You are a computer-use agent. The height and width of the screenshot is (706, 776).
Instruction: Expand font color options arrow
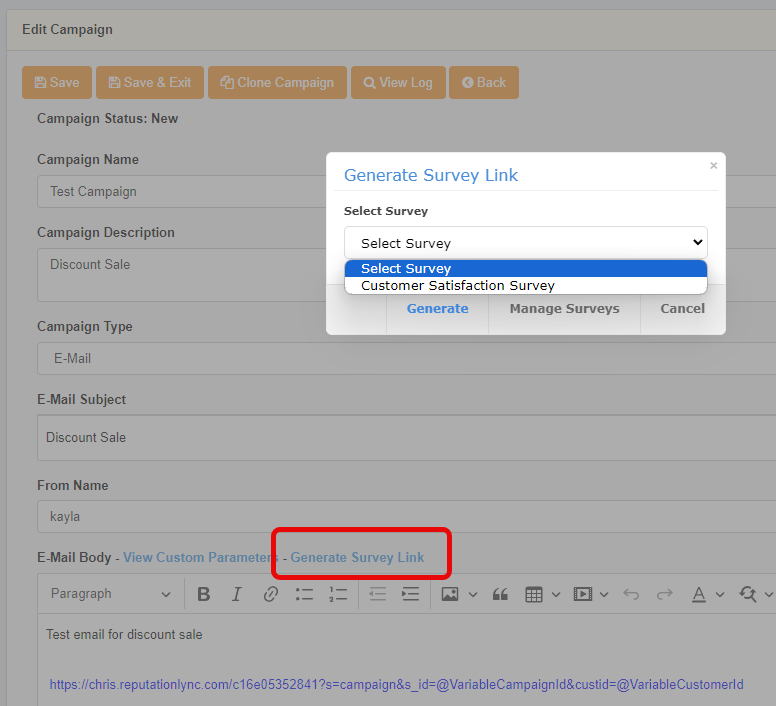[721, 595]
